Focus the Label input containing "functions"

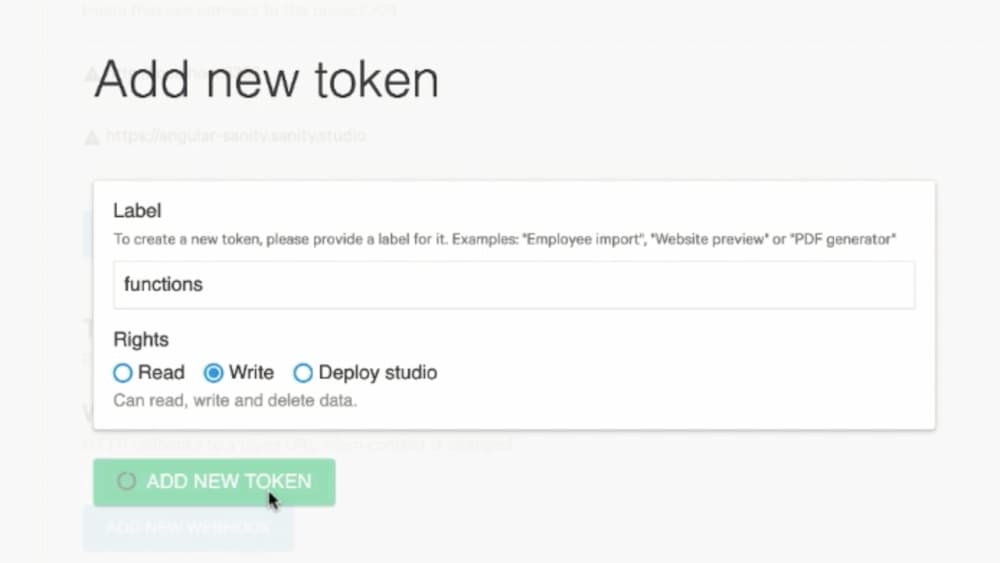click(x=514, y=285)
